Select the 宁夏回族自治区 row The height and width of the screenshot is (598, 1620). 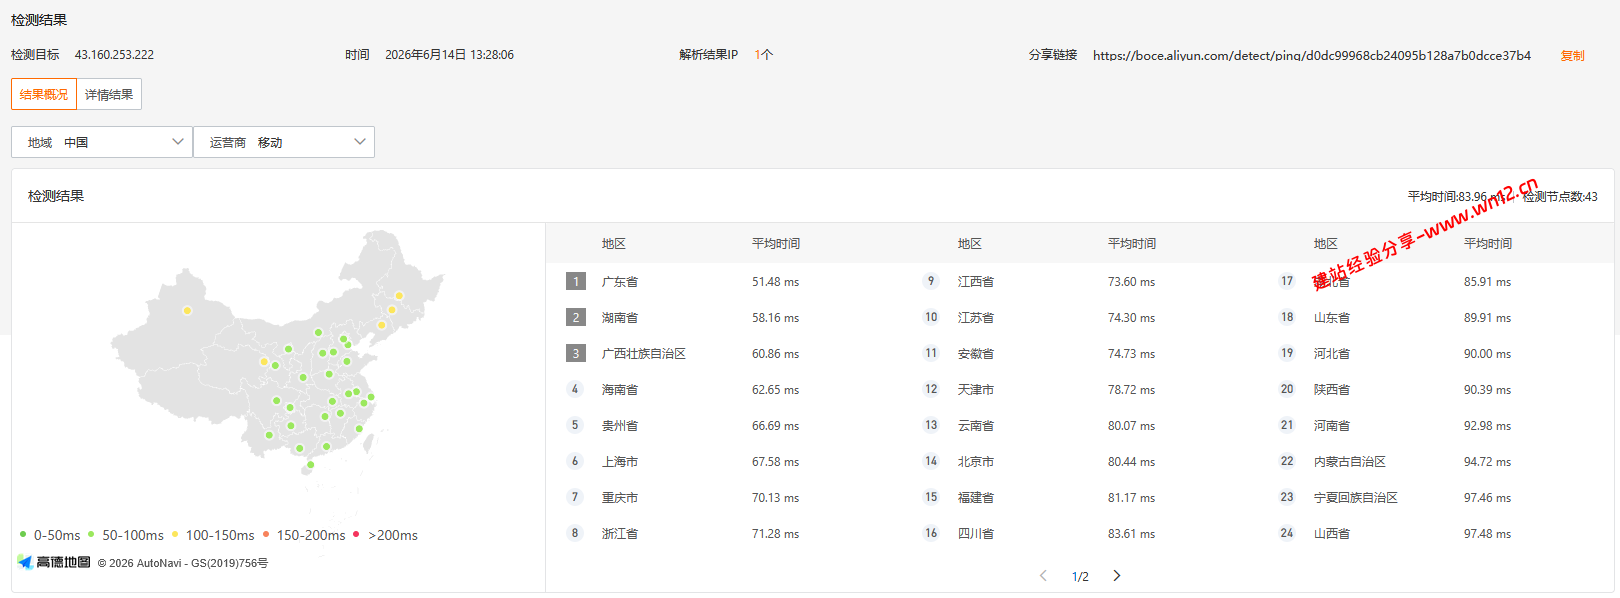tap(1436, 498)
